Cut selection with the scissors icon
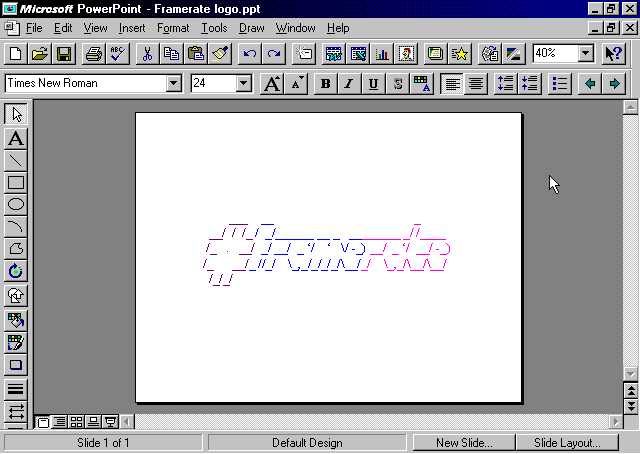The height and width of the screenshot is (454, 640). (x=147, y=53)
